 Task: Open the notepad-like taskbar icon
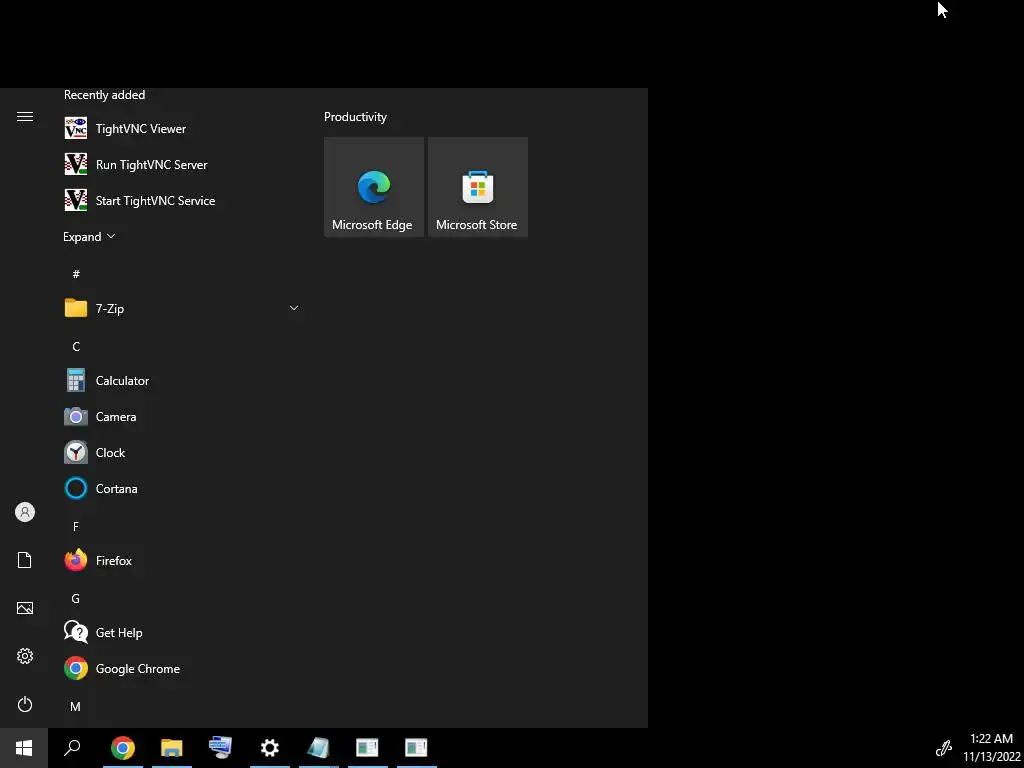319,748
